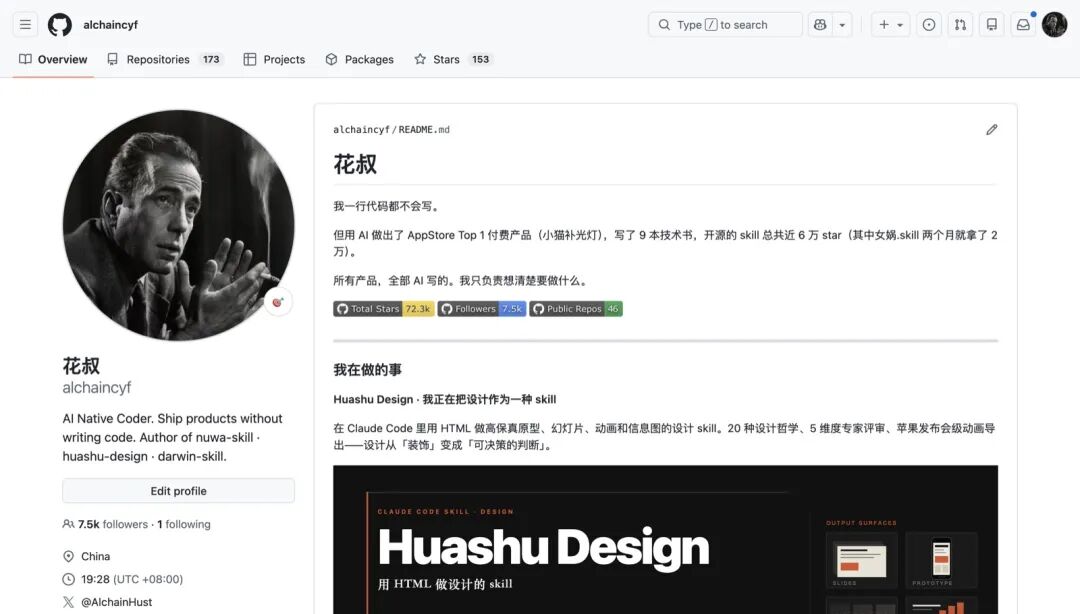This screenshot has height=614, width=1080.
Task: Open the Huashu Design banner image
Action: coord(665,540)
